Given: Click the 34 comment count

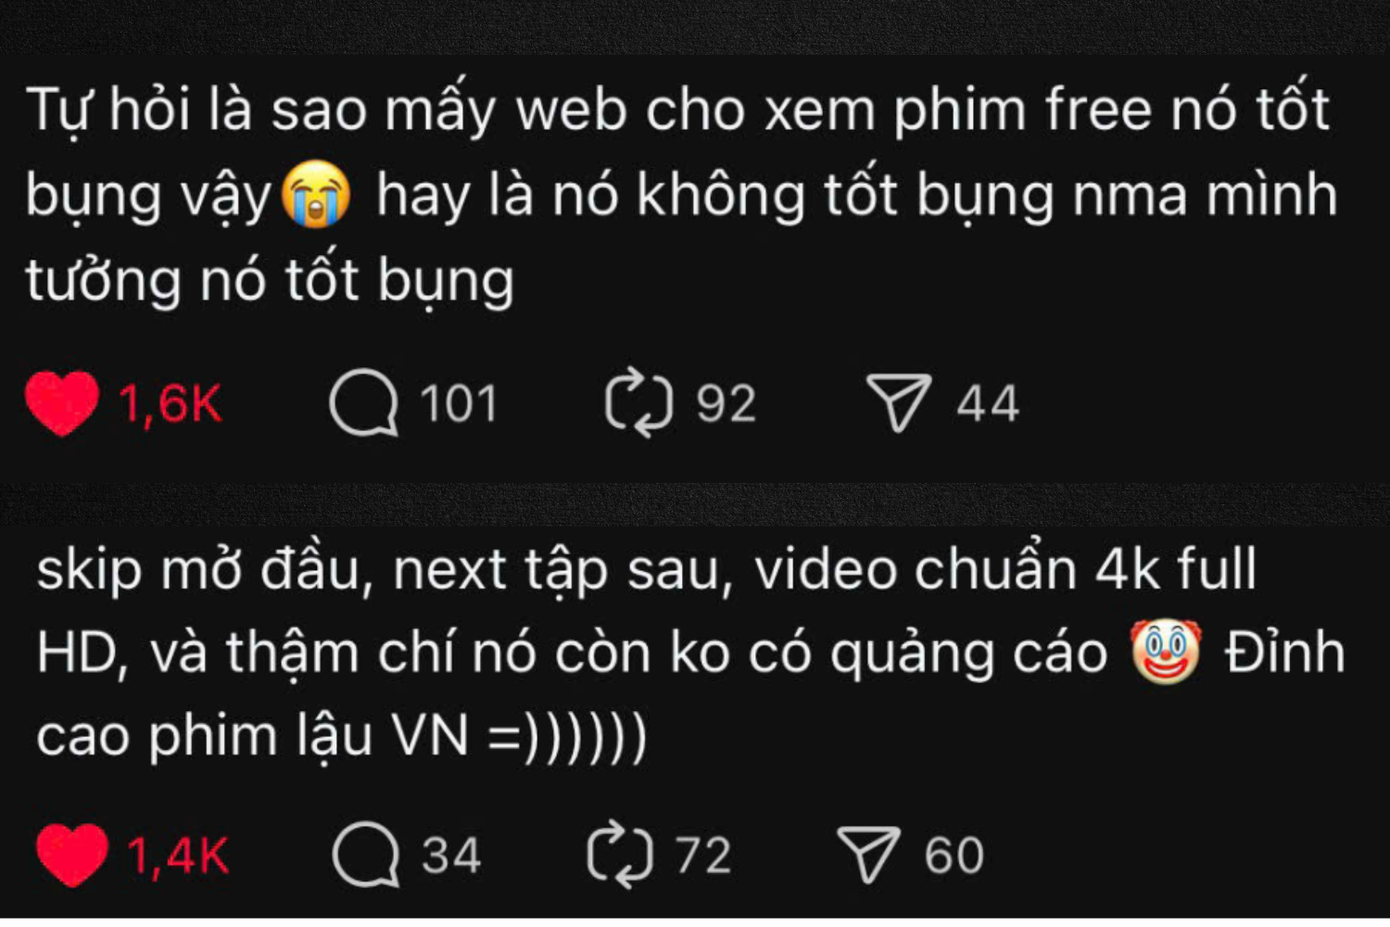Looking at the screenshot, I should click(x=451, y=856).
